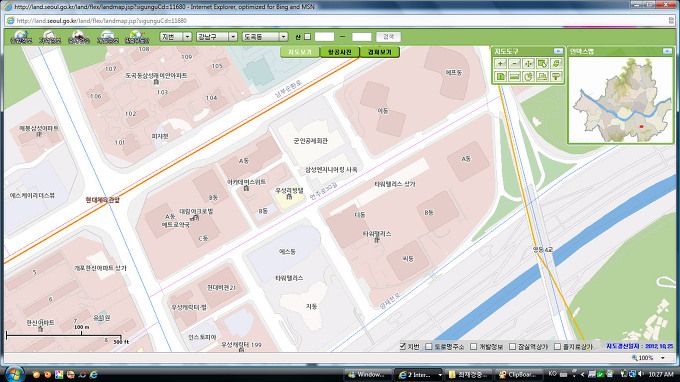Toggle the 산 checkbox
Viewport: 680px width, 382px height.
tap(307, 37)
